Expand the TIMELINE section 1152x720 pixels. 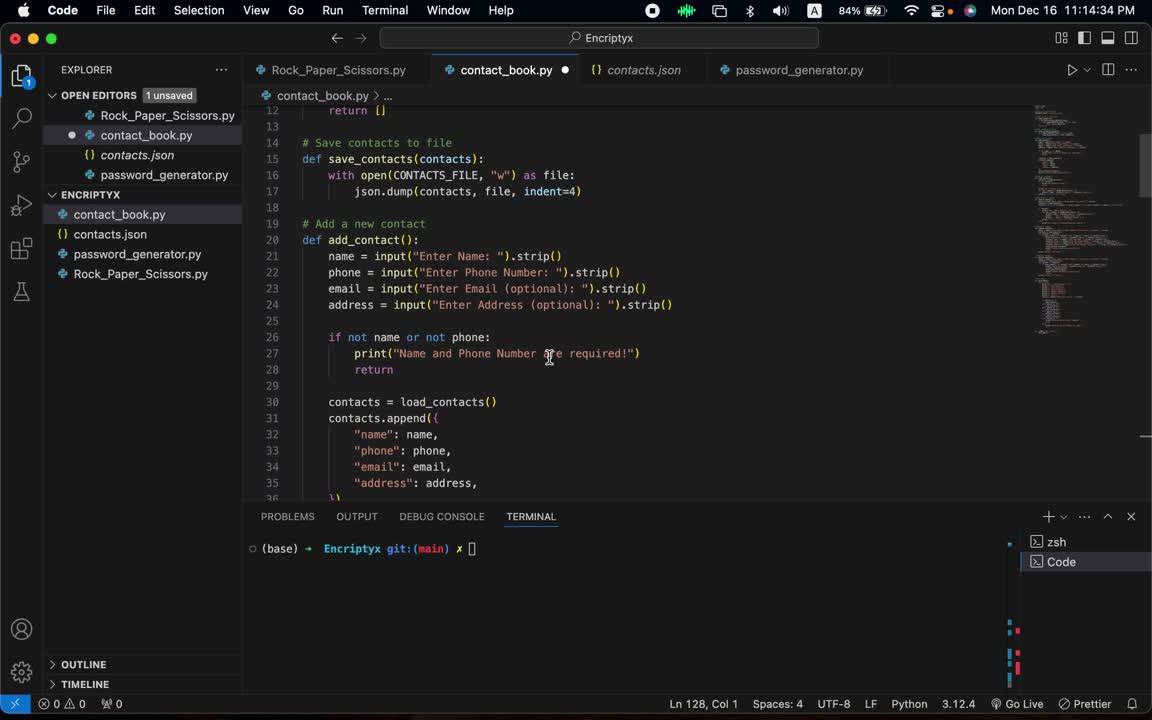pos(85,685)
